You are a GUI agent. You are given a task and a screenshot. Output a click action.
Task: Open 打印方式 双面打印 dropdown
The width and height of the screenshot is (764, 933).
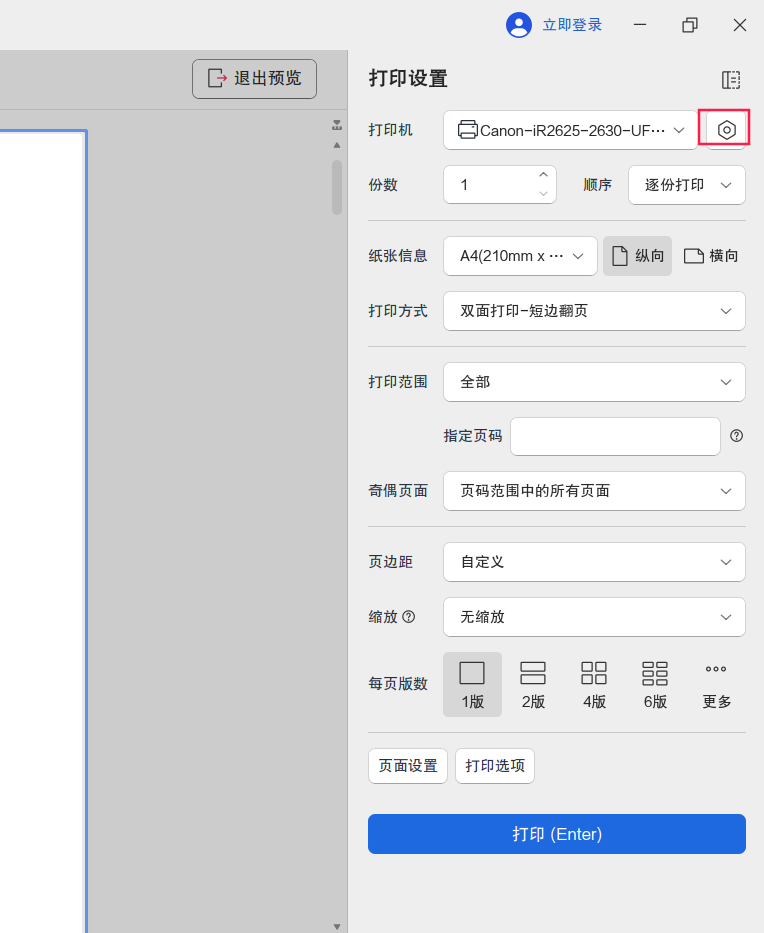pos(594,311)
